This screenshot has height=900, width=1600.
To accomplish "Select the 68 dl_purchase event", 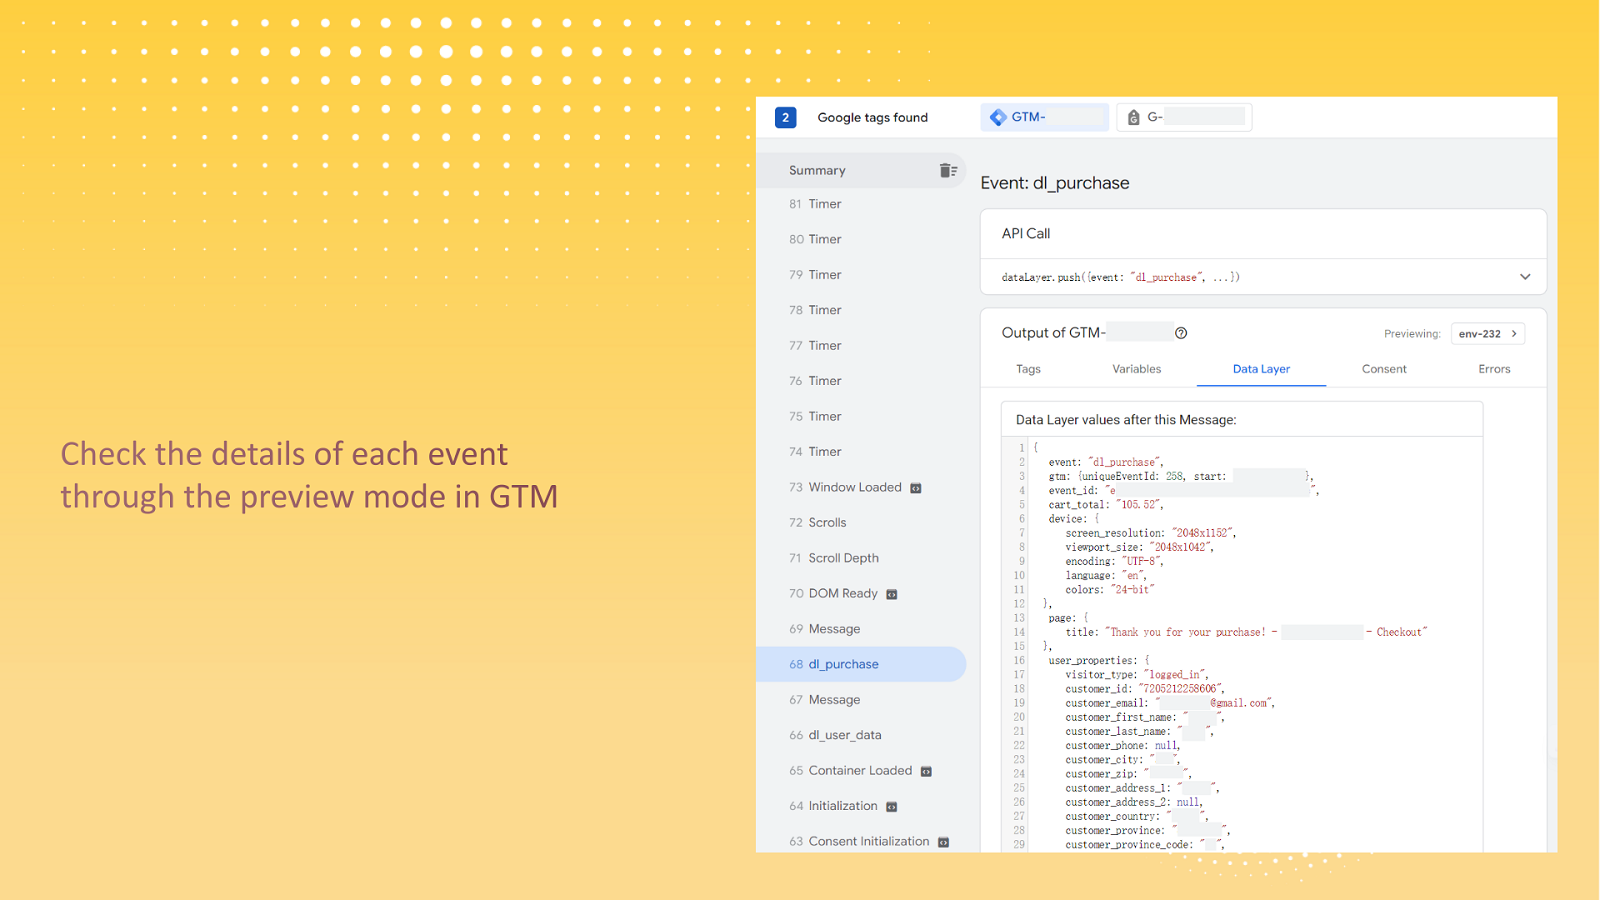I will pos(843,664).
